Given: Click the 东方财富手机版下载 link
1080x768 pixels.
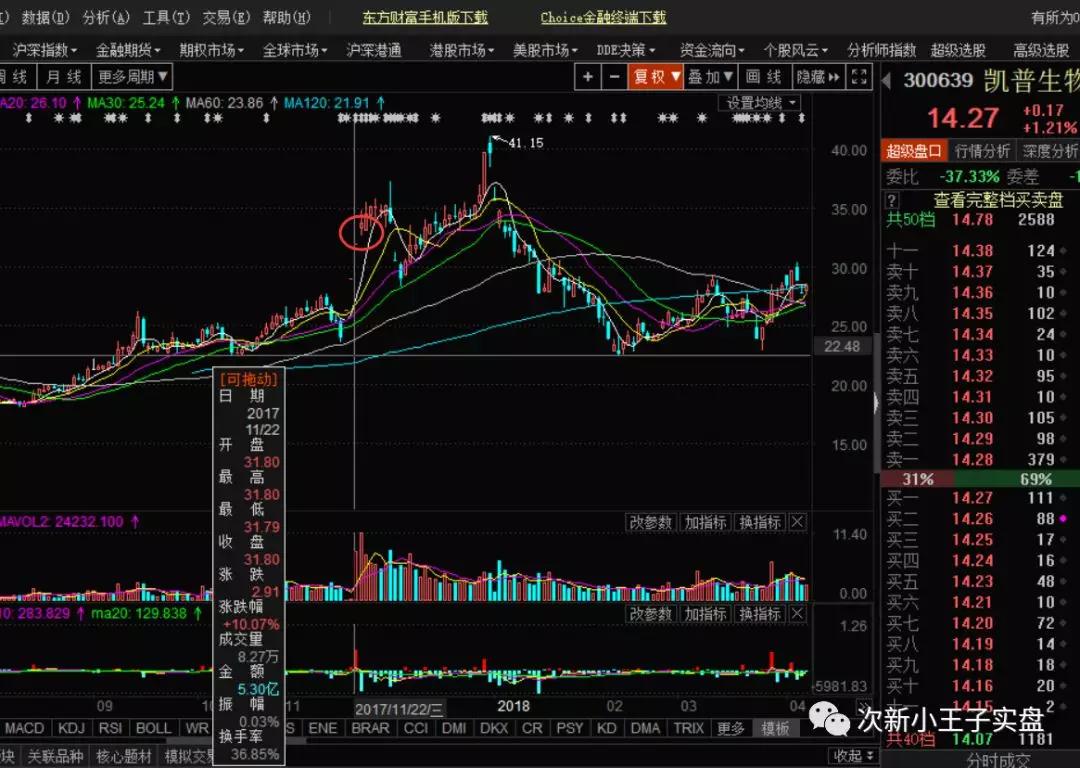Looking at the screenshot, I should point(425,17).
